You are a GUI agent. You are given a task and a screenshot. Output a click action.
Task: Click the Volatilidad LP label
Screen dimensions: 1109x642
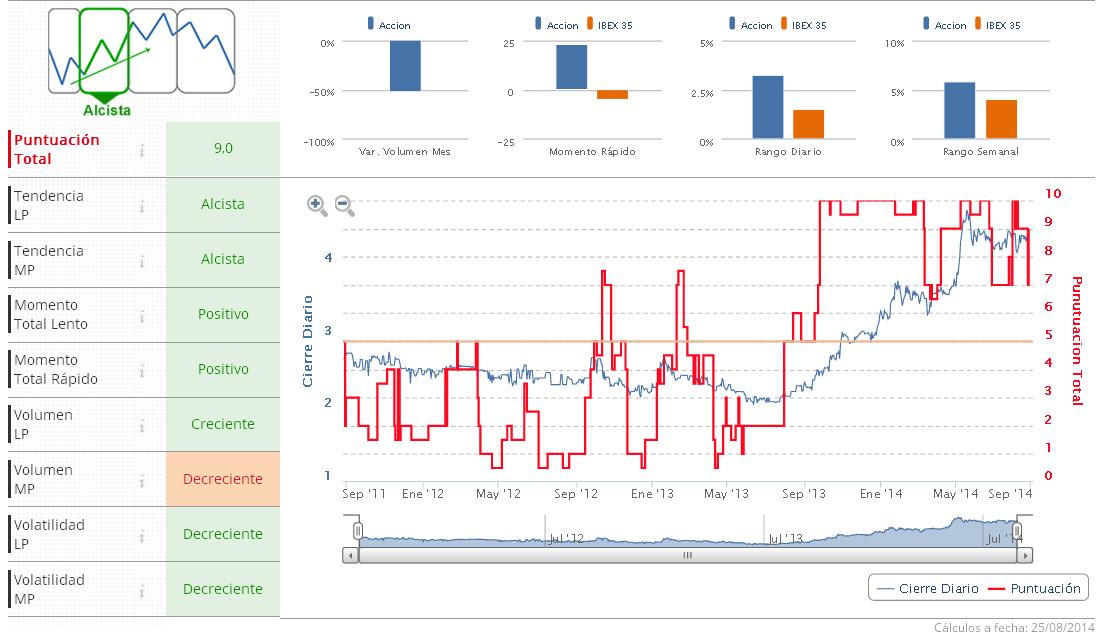pos(49,535)
